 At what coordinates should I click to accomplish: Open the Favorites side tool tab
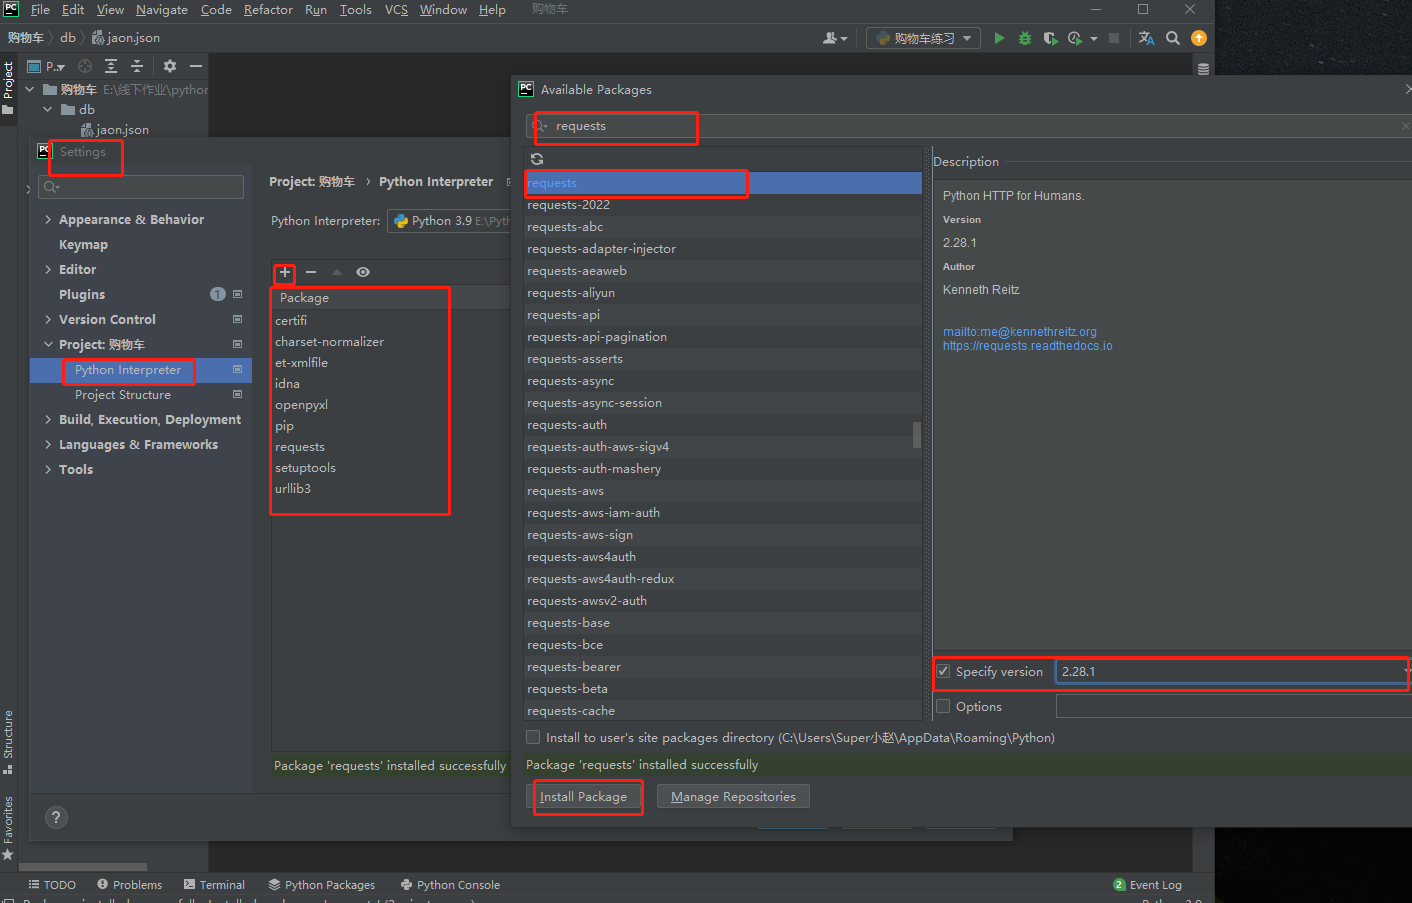pyautogui.click(x=8, y=828)
